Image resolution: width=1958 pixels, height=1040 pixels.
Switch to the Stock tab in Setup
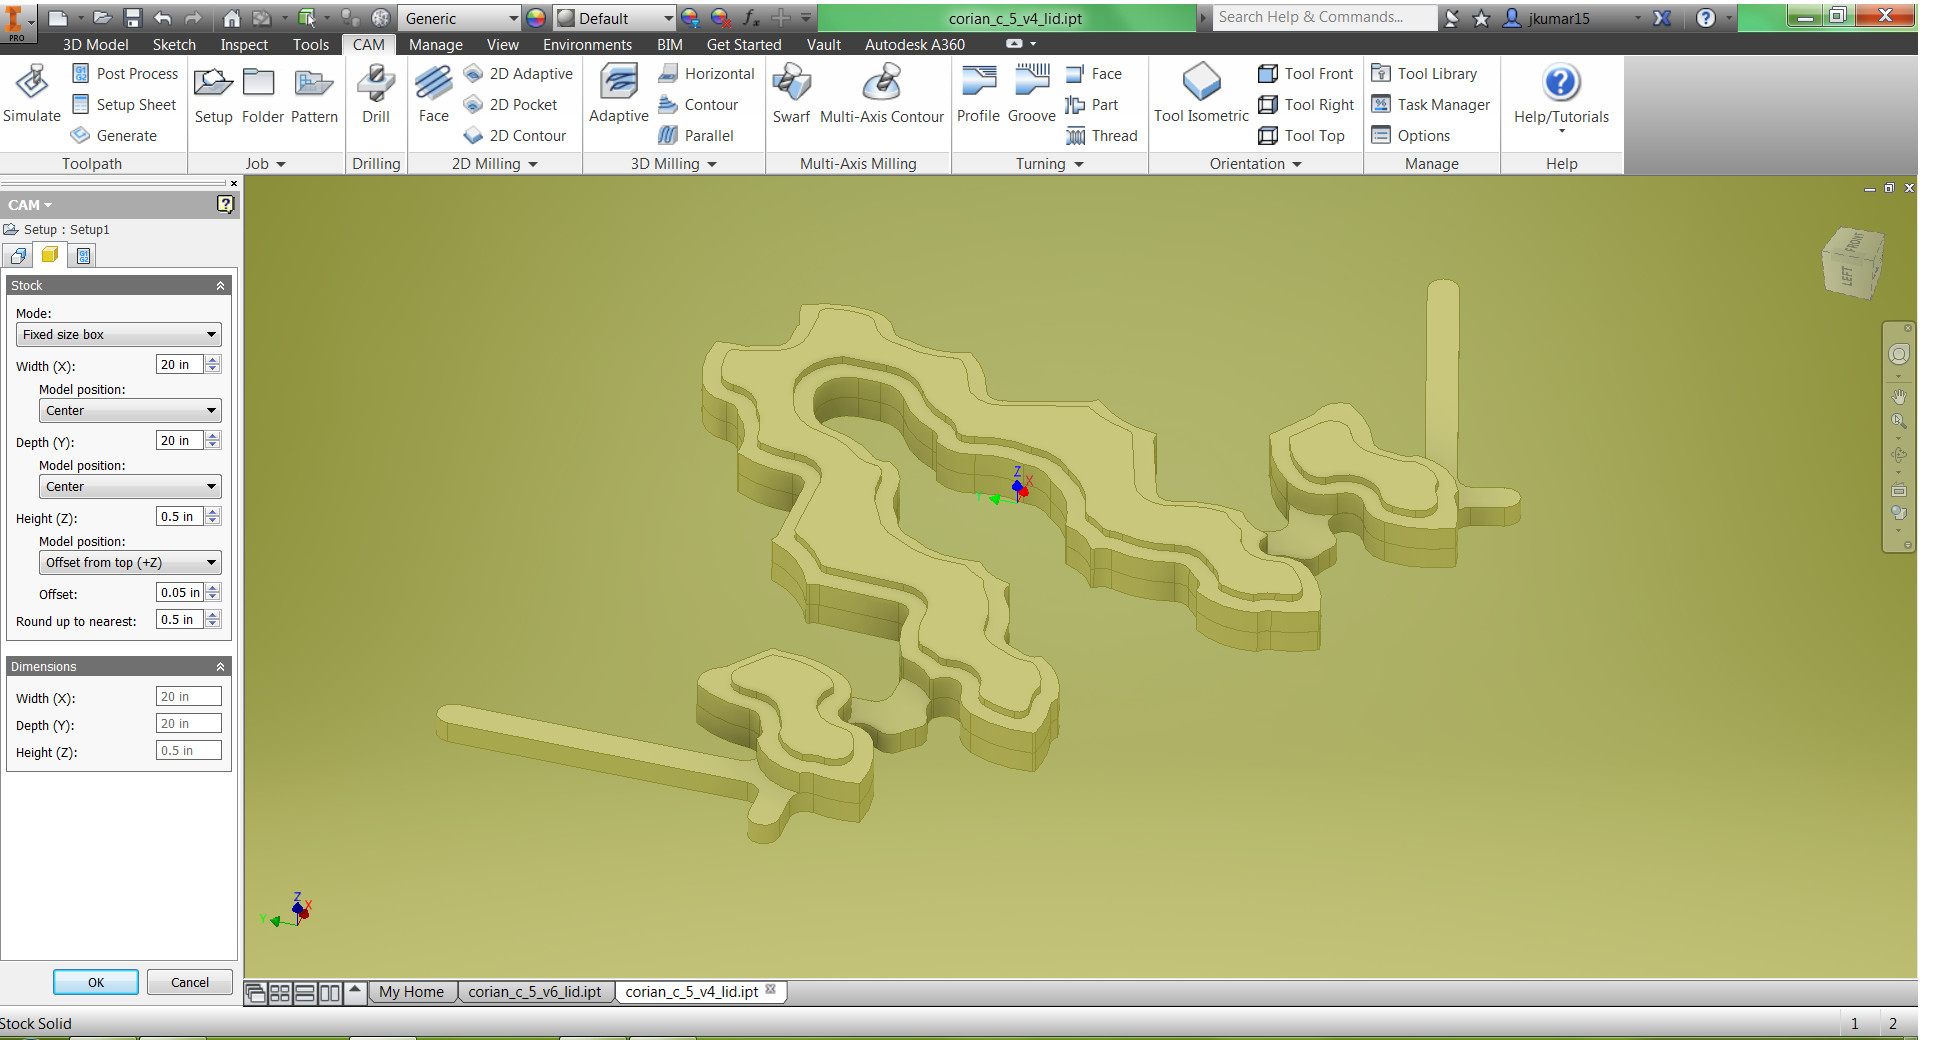(49, 255)
